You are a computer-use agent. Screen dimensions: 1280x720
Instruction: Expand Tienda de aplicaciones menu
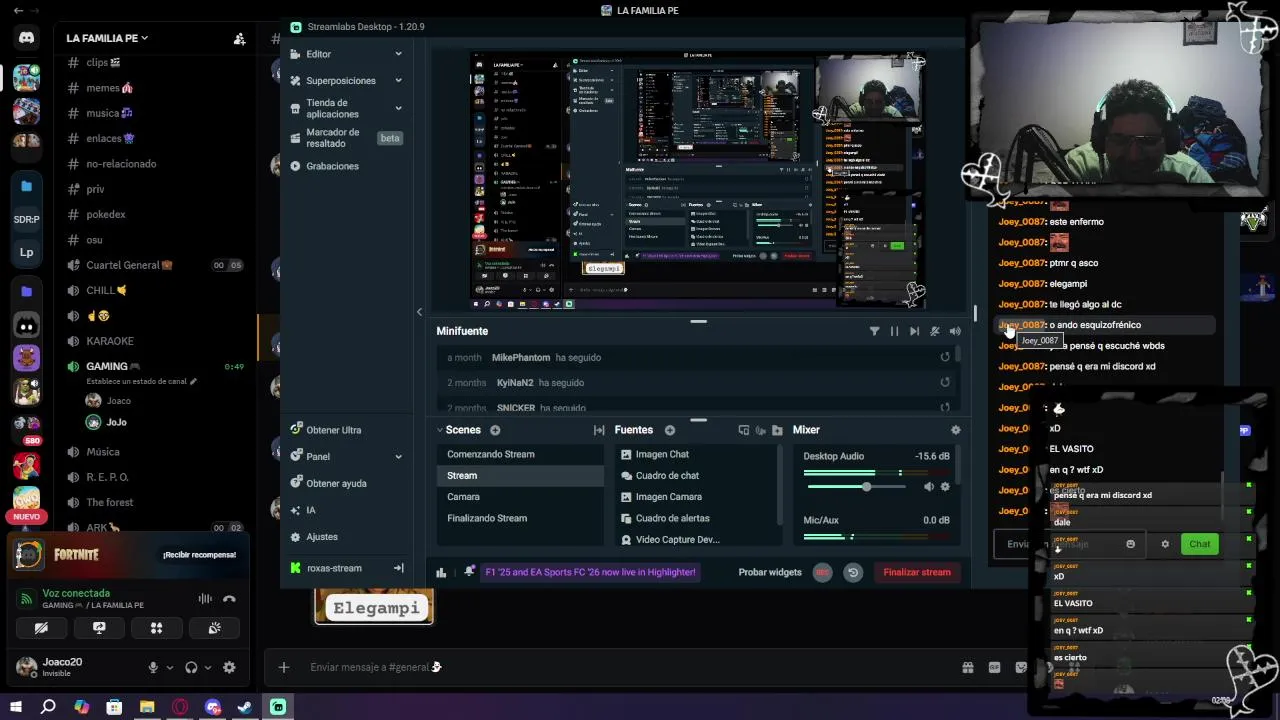[x=346, y=108]
